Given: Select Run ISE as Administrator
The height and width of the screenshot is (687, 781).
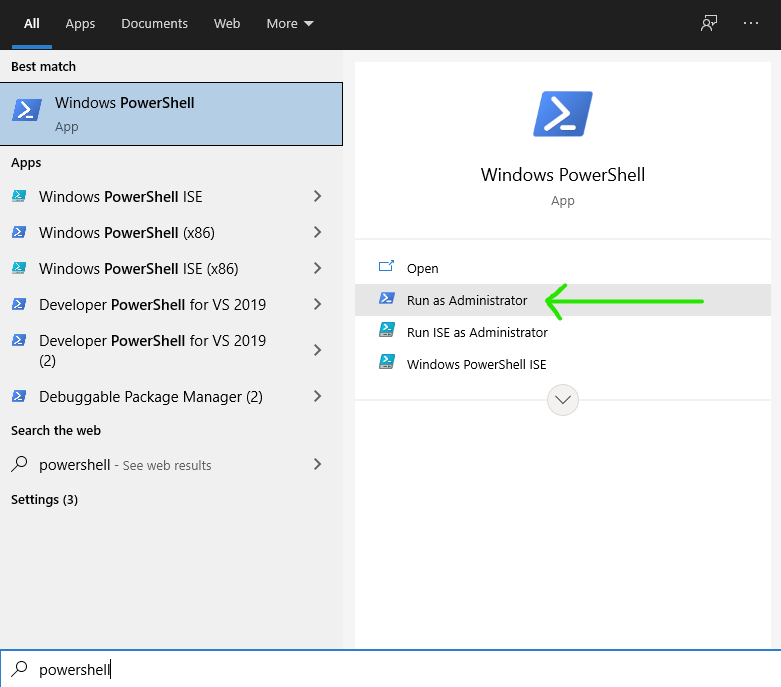Looking at the screenshot, I should coord(563,332).
